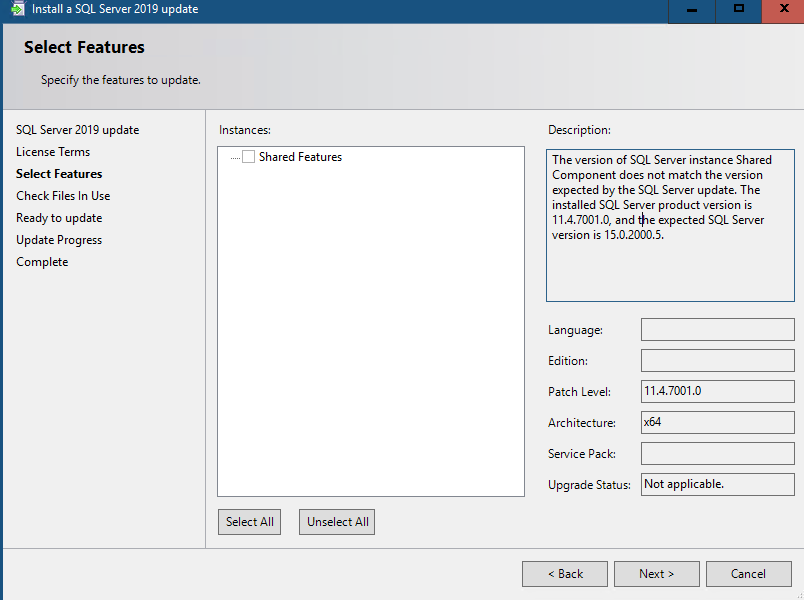Click the empty Edition field
The height and width of the screenshot is (600, 804).
point(717,360)
